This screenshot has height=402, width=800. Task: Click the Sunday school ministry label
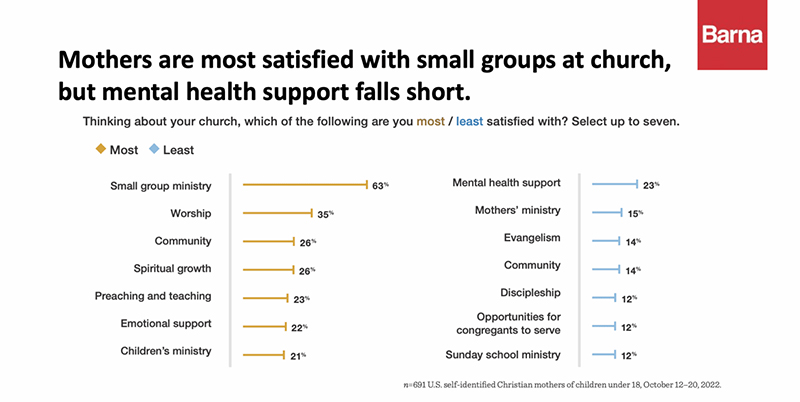coord(502,354)
